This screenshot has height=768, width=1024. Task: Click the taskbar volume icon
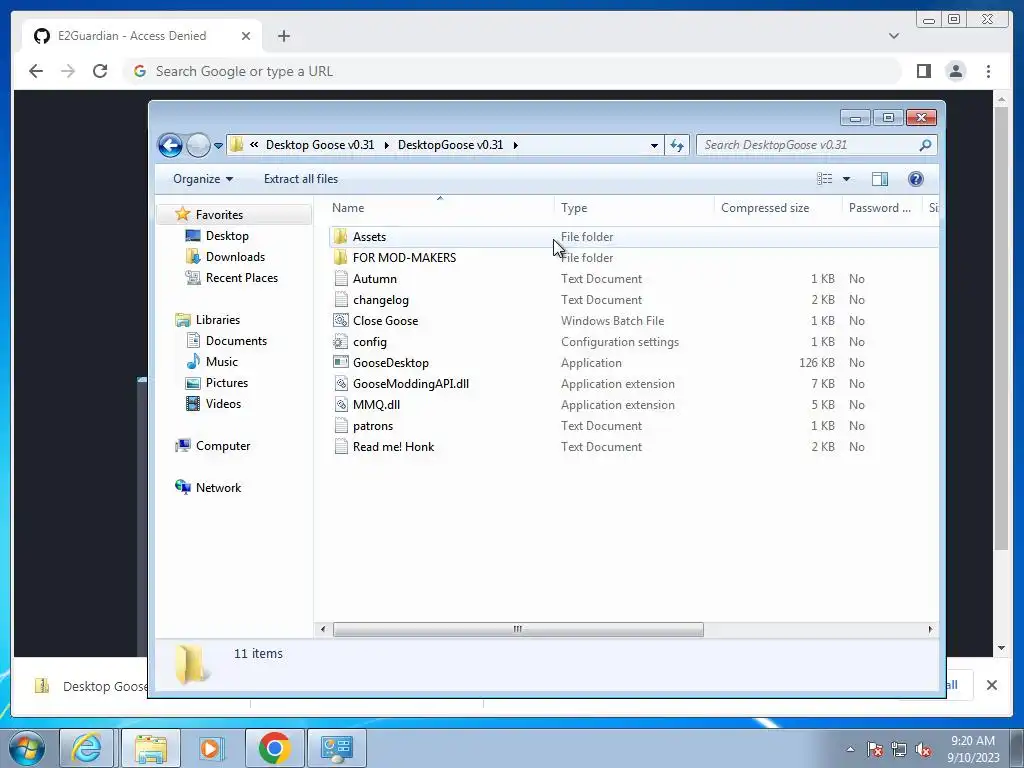point(923,750)
